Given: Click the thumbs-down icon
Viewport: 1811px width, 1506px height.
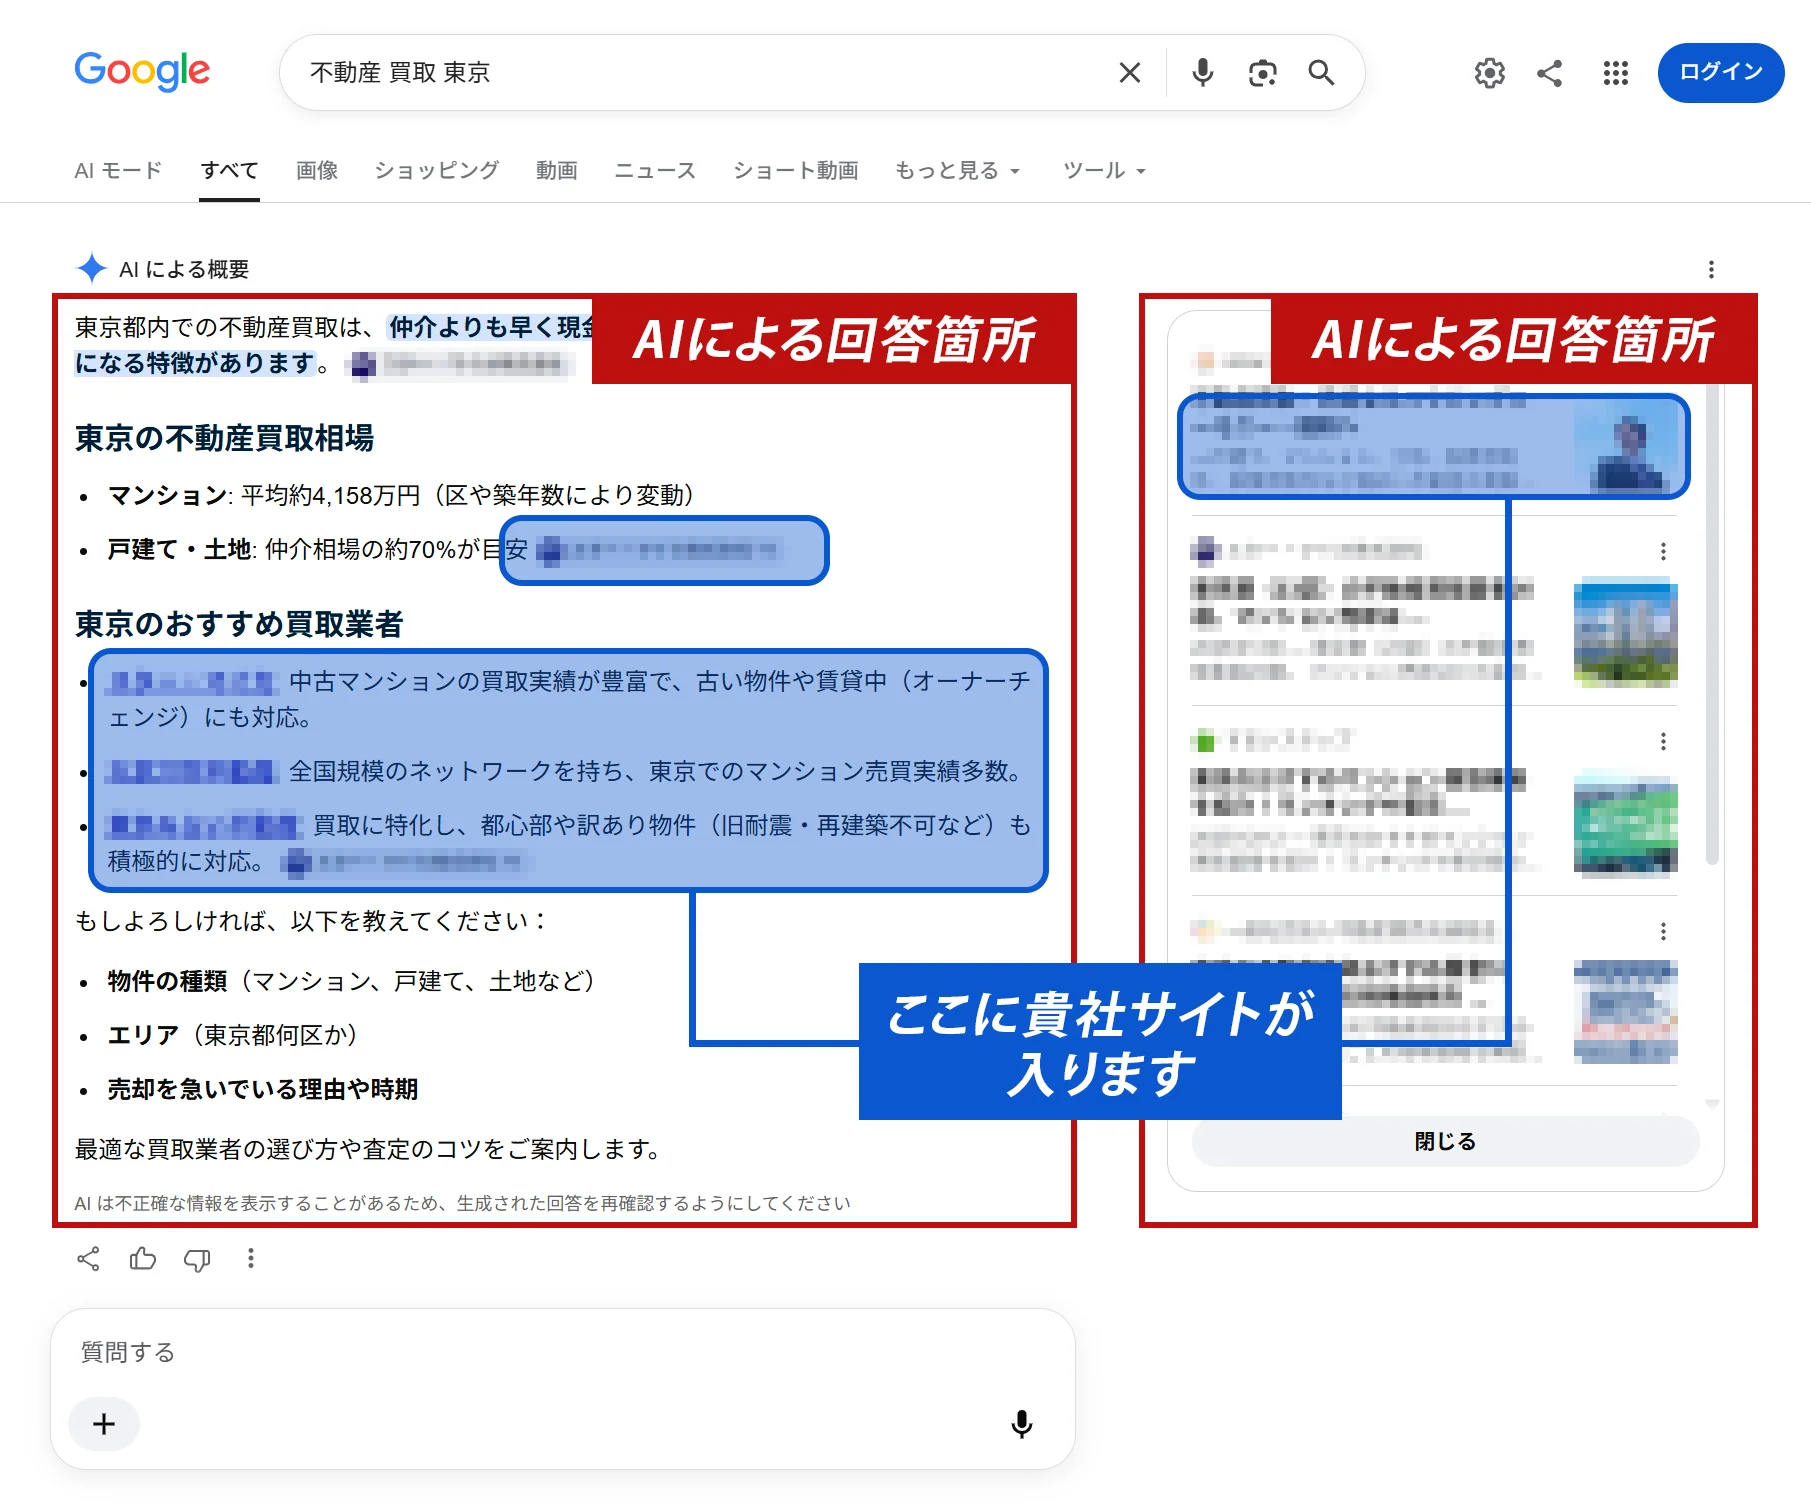Looking at the screenshot, I should click(x=197, y=1260).
